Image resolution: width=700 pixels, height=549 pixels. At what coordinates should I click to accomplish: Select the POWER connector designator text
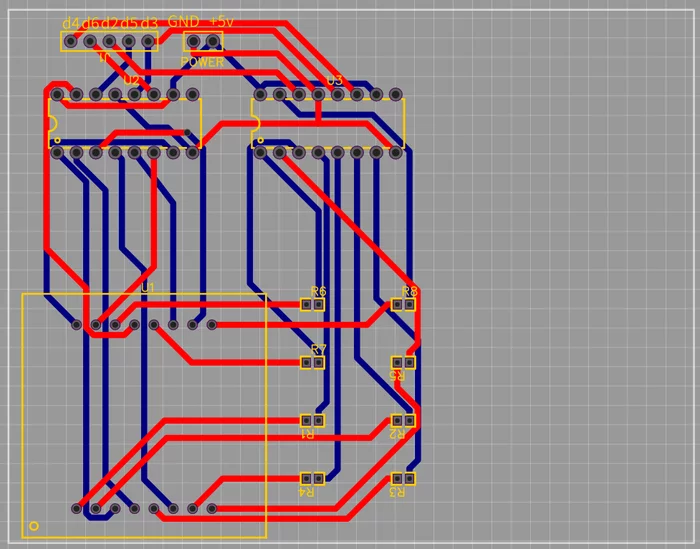tap(202, 62)
